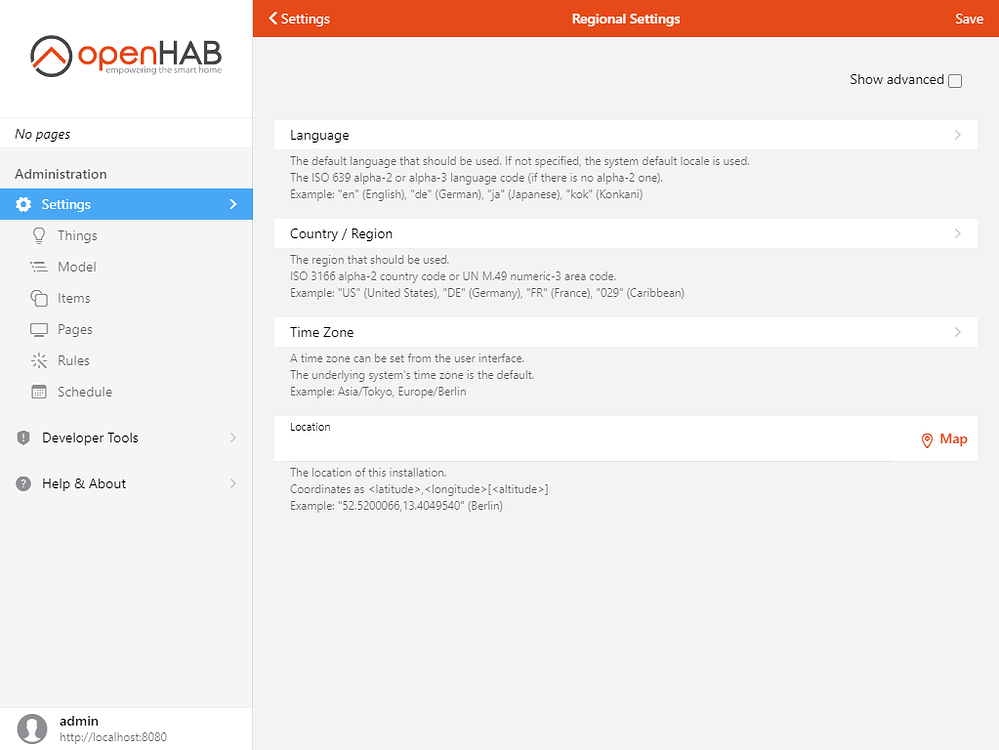The width and height of the screenshot is (999, 750).
Task: Click the Pages sidebar icon
Action: 38,329
